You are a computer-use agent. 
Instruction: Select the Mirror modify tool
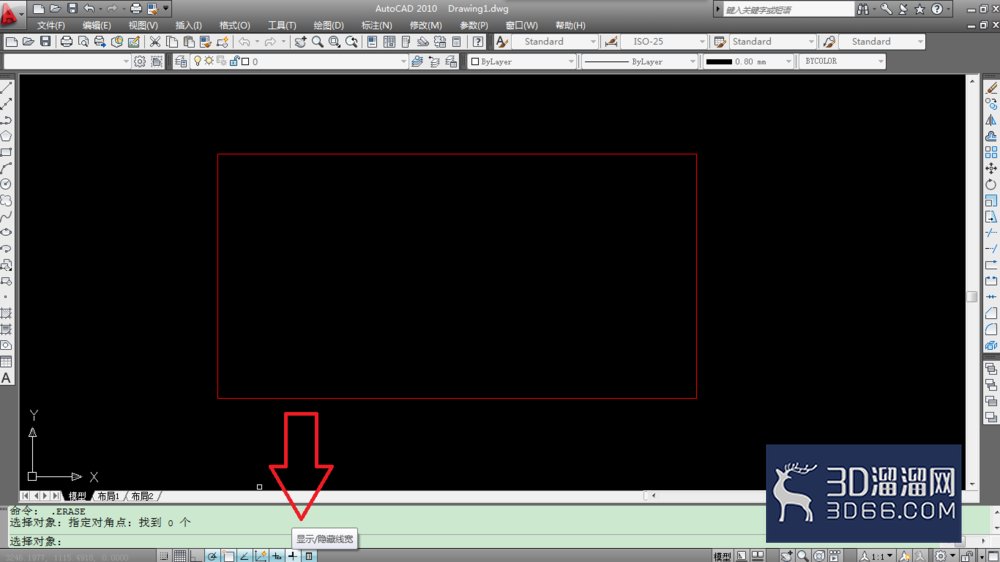[x=990, y=120]
